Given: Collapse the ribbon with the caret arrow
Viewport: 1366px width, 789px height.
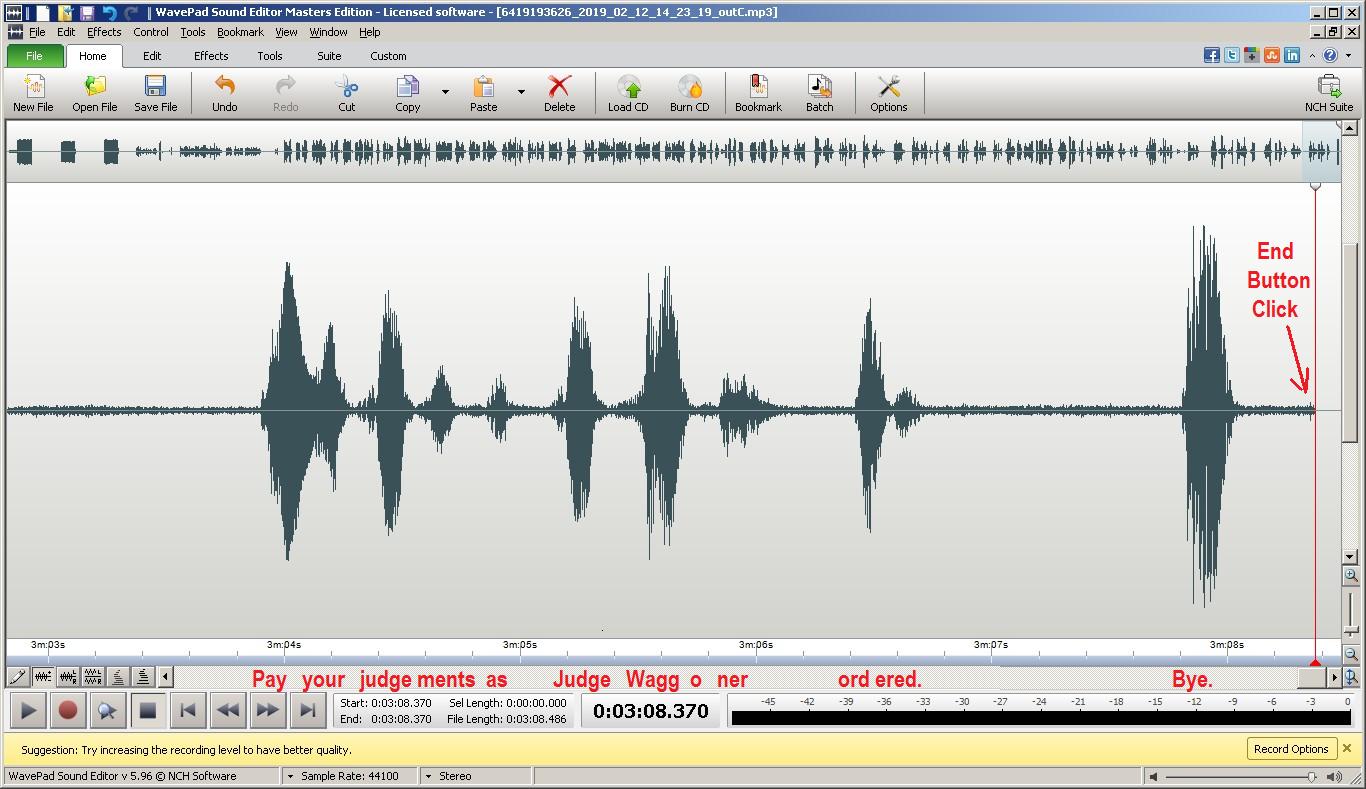Looking at the screenshot, I should click(x=1311, y=56).
